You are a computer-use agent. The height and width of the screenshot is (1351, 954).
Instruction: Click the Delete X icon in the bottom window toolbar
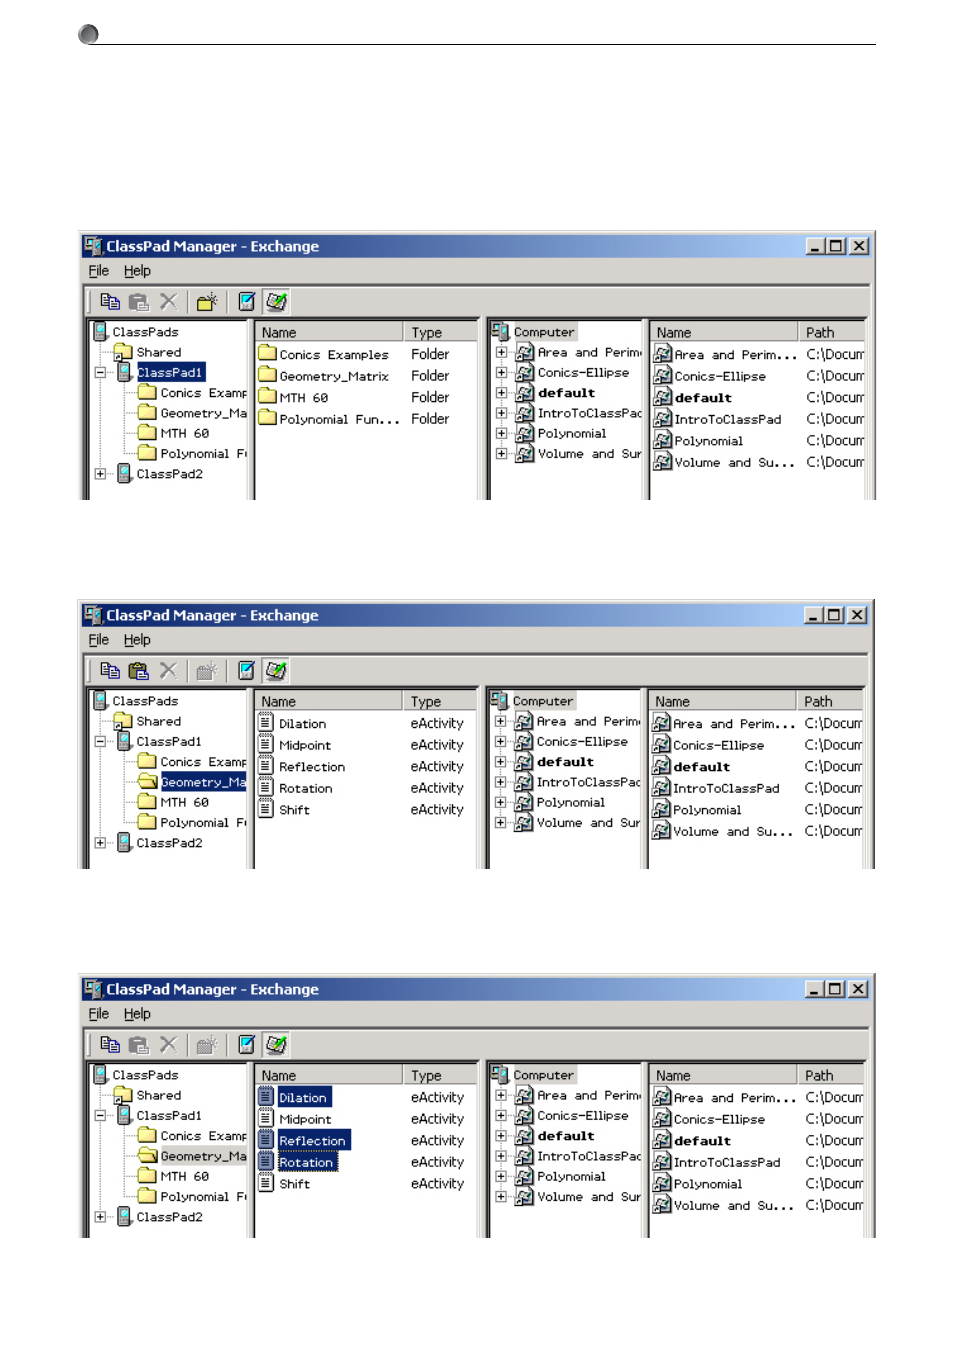click(168, 1044)
